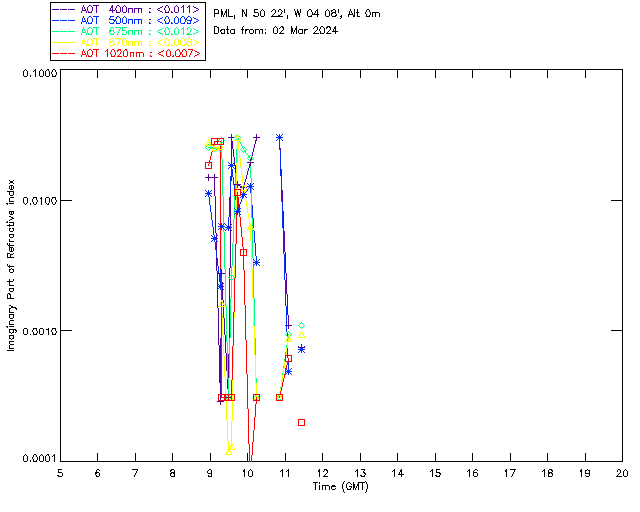Viewport: 640px width, 512px height.
Task: Click the AOT 400nm legend entry
Action: point(127,9)
